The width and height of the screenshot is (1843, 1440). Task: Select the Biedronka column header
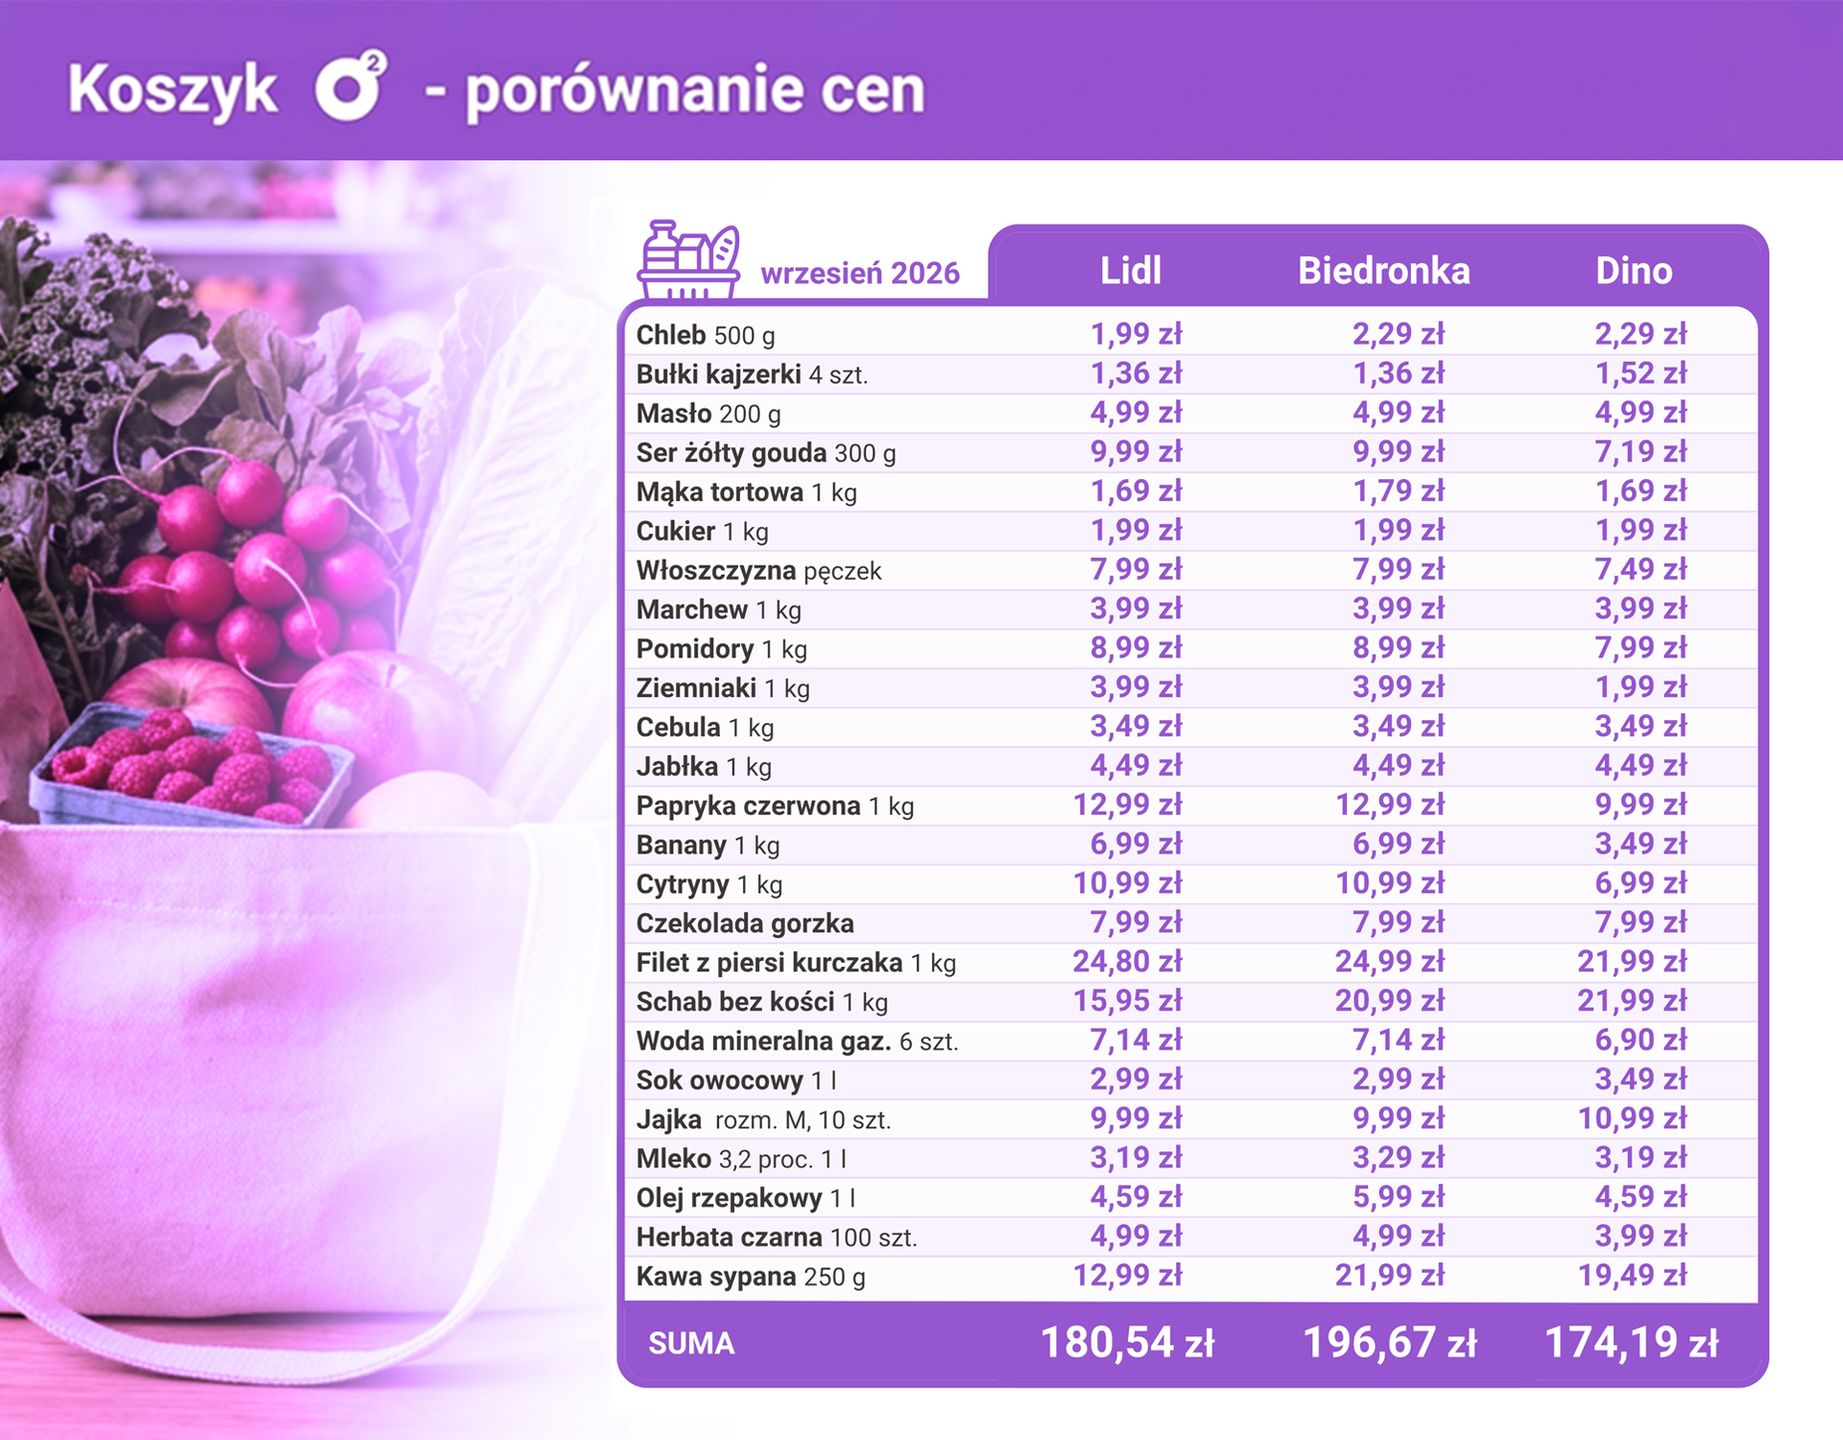click(x=1384, y=271)
